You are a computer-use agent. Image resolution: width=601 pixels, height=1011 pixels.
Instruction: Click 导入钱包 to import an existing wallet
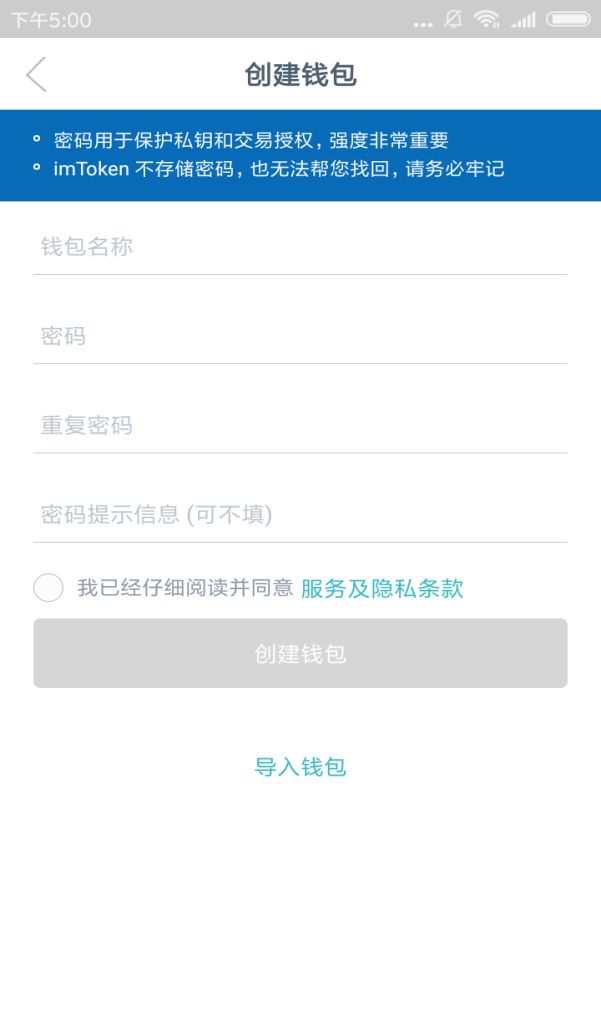(300, 765)
